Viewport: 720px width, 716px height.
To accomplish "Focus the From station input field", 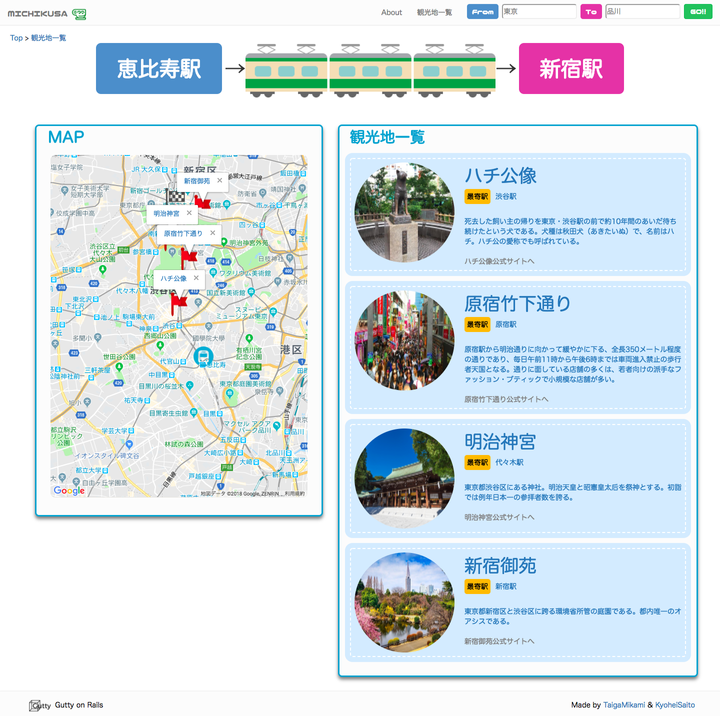I will tap(539, 11).
